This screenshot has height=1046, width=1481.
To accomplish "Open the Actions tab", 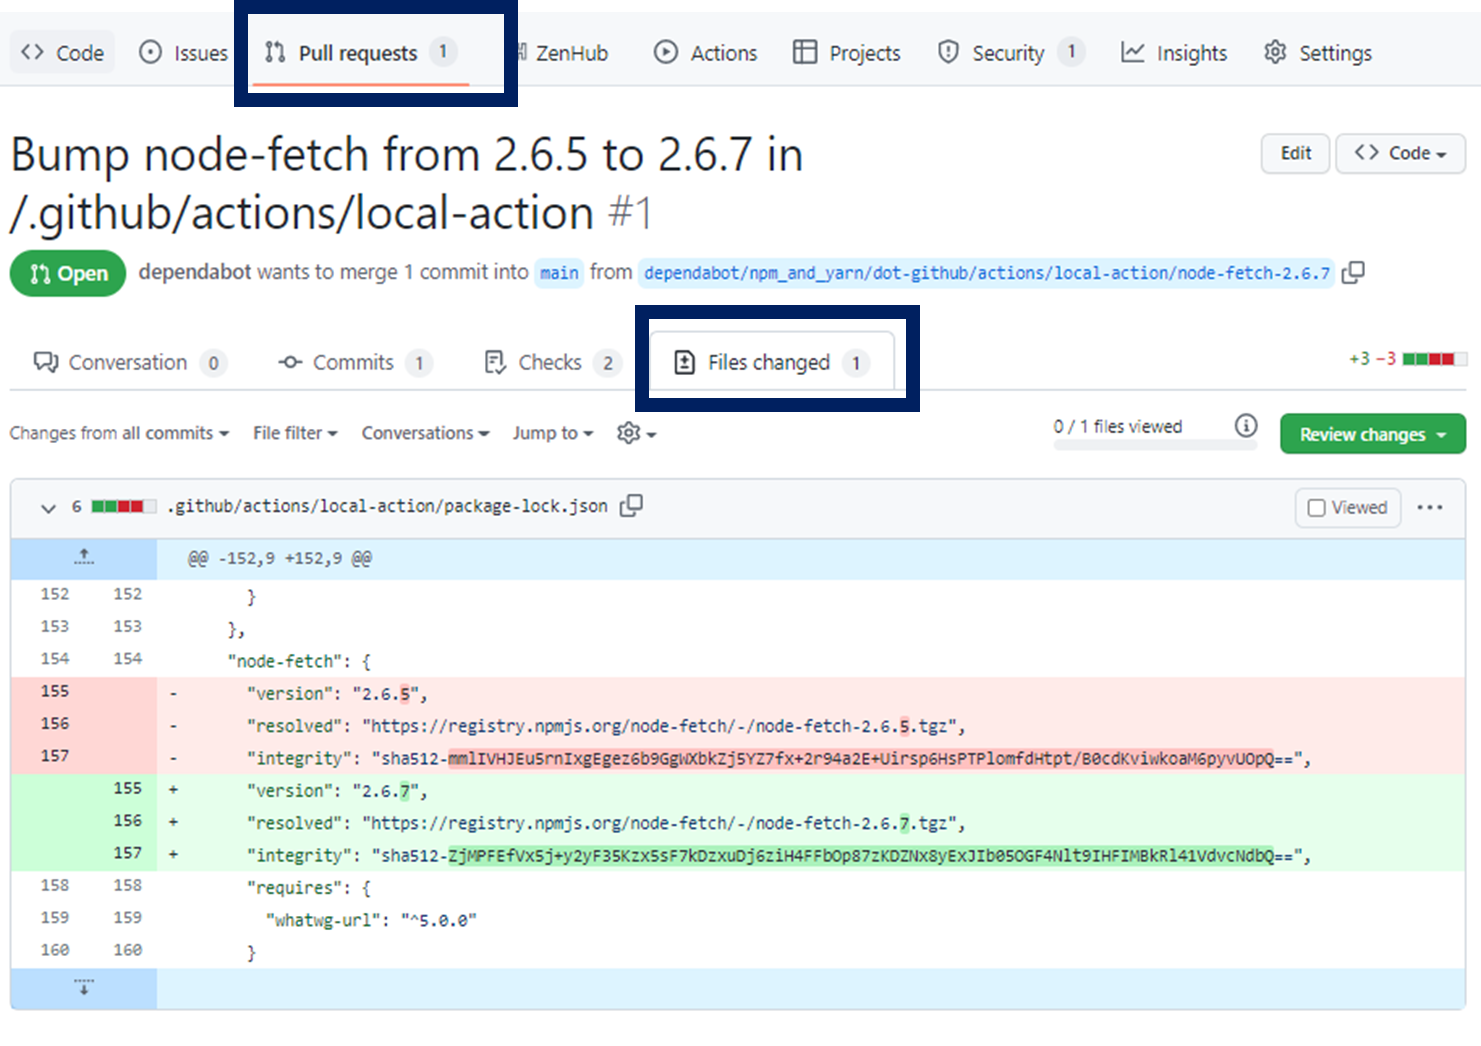I will pyautogui.click(x=705, y=53).
